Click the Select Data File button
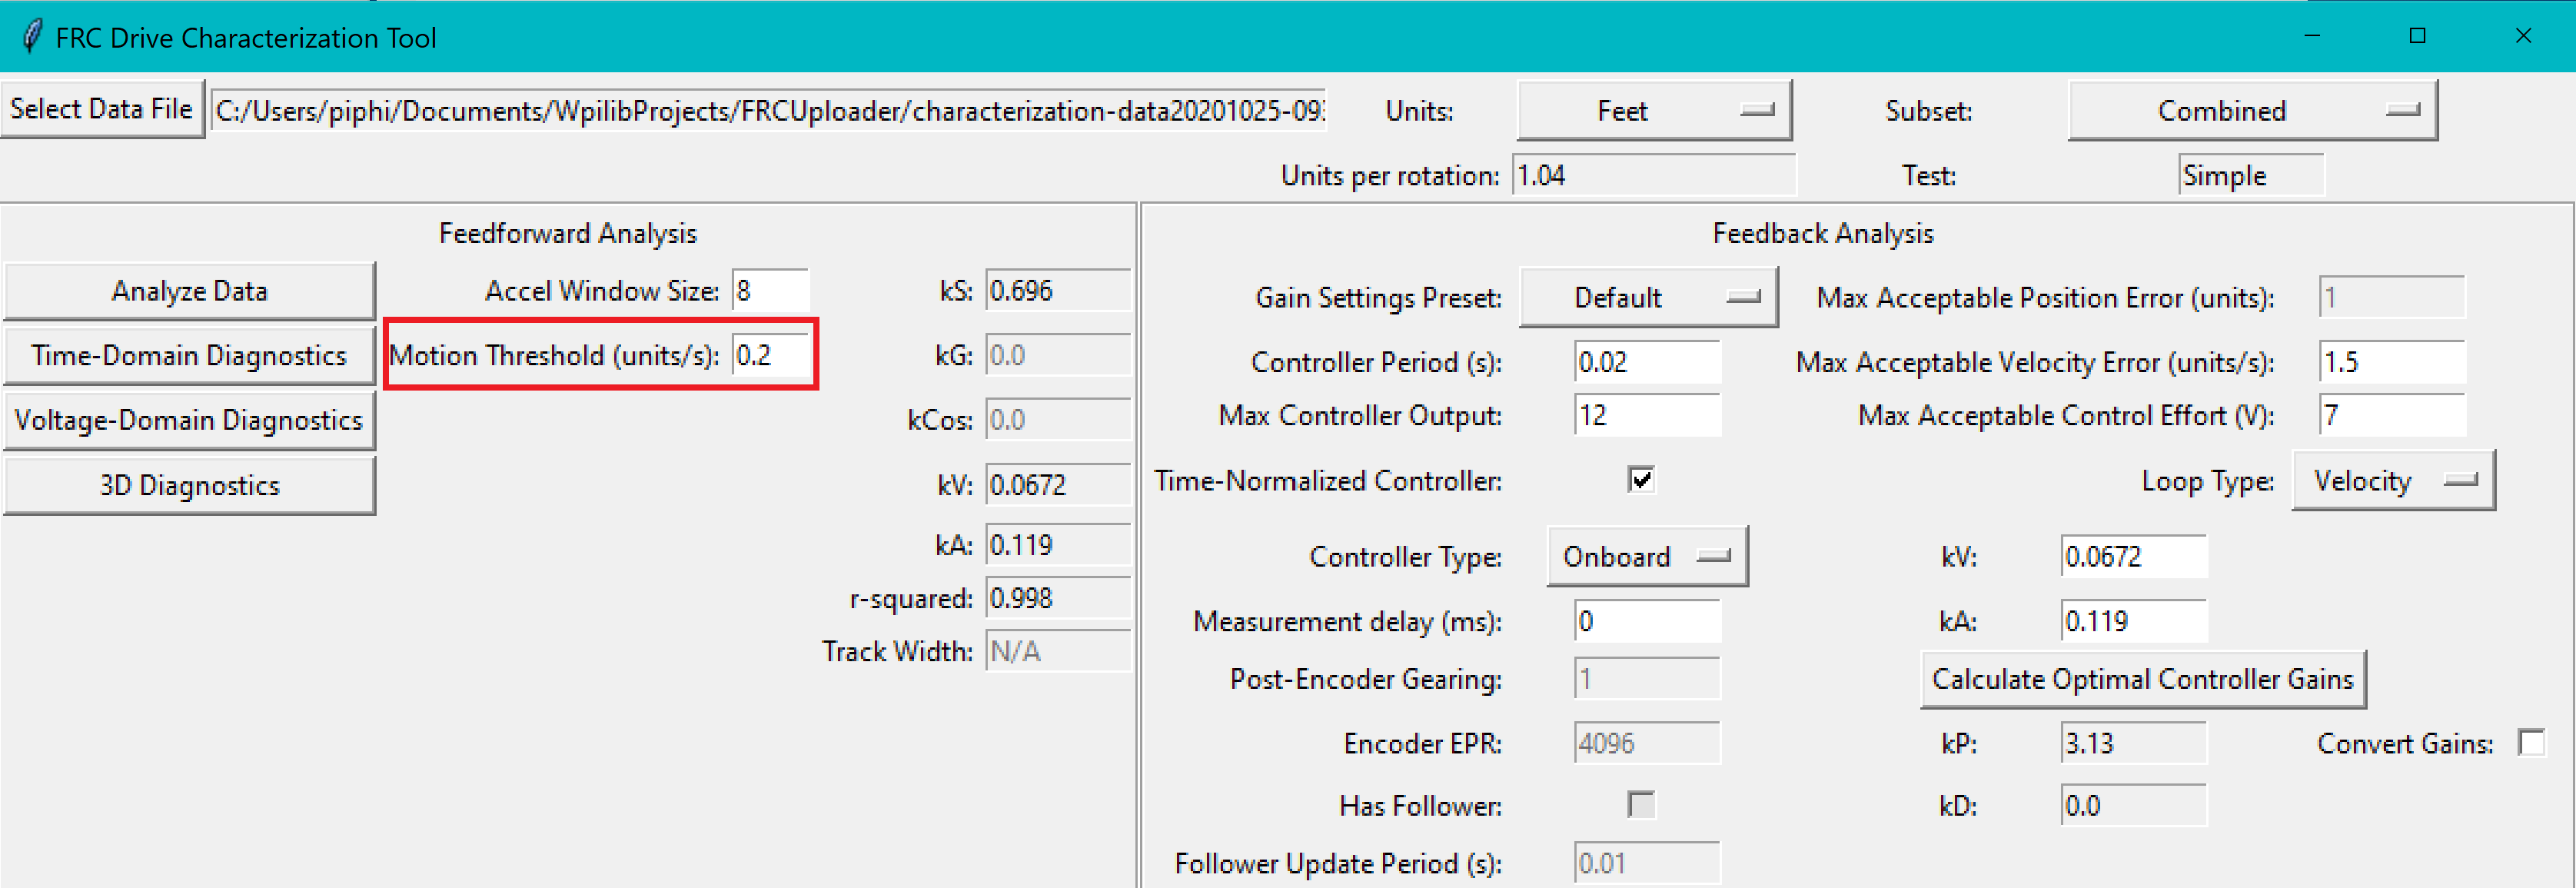This screenshot has height=888, width=2576. 102,109
